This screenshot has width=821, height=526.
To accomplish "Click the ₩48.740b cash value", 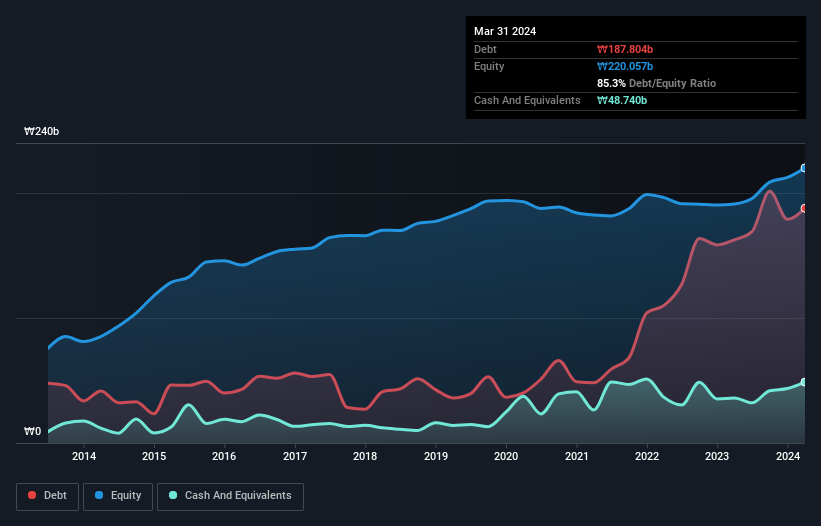I will pos(622,100).
